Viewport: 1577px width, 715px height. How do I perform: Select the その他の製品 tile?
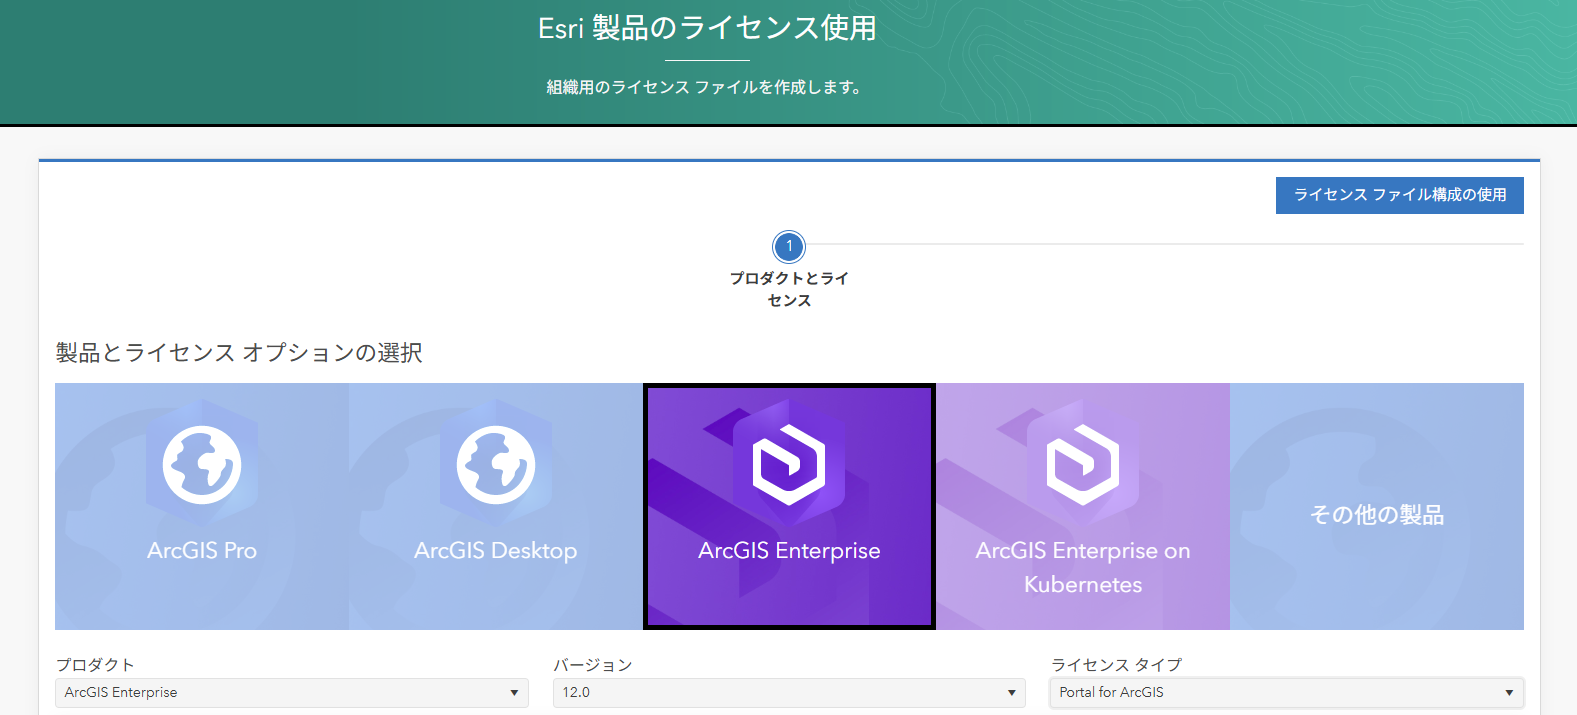pos(1377,515)
